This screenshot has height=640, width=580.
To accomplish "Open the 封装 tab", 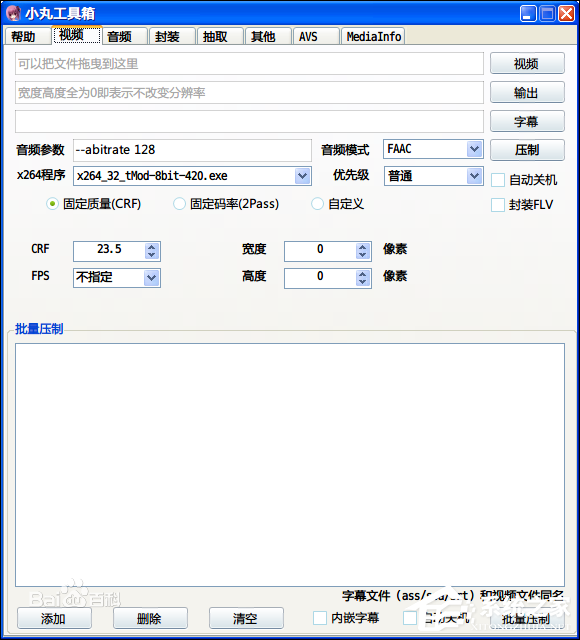I will pos(172,36).
